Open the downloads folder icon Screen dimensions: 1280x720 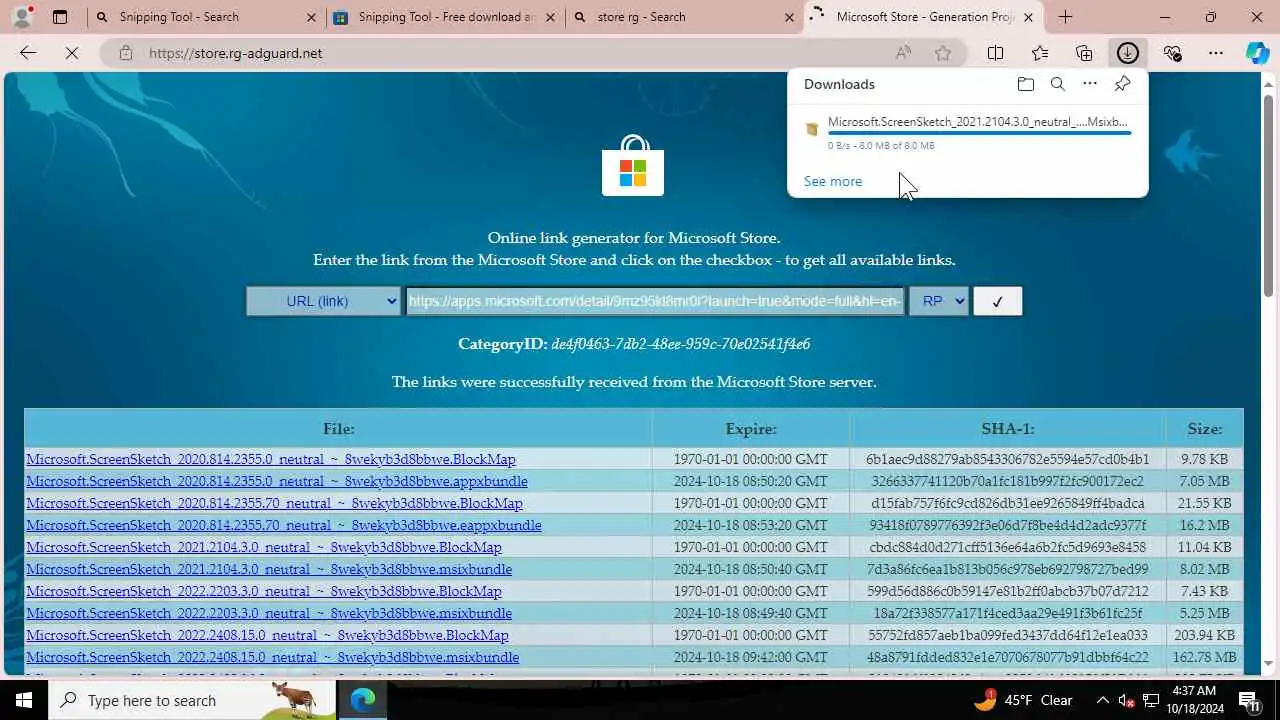[x=1025, y=84]
